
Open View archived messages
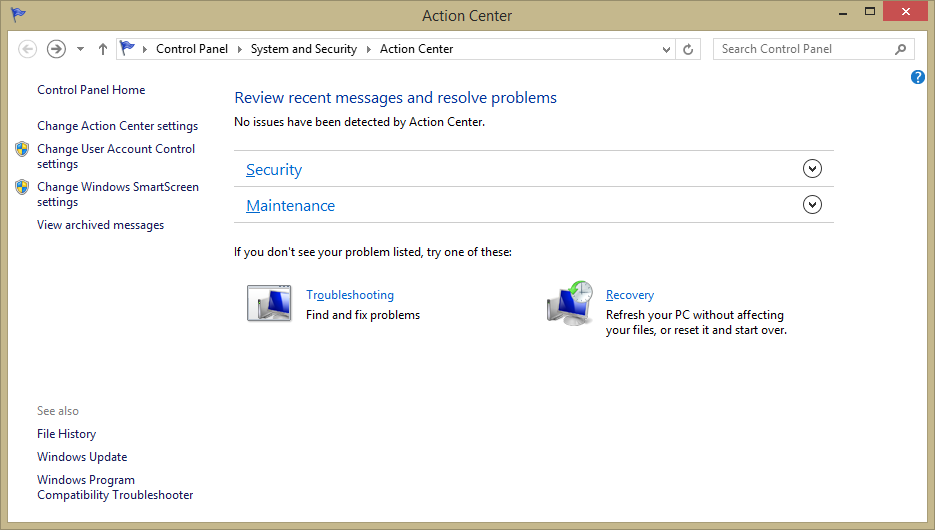tap(100, 225)
